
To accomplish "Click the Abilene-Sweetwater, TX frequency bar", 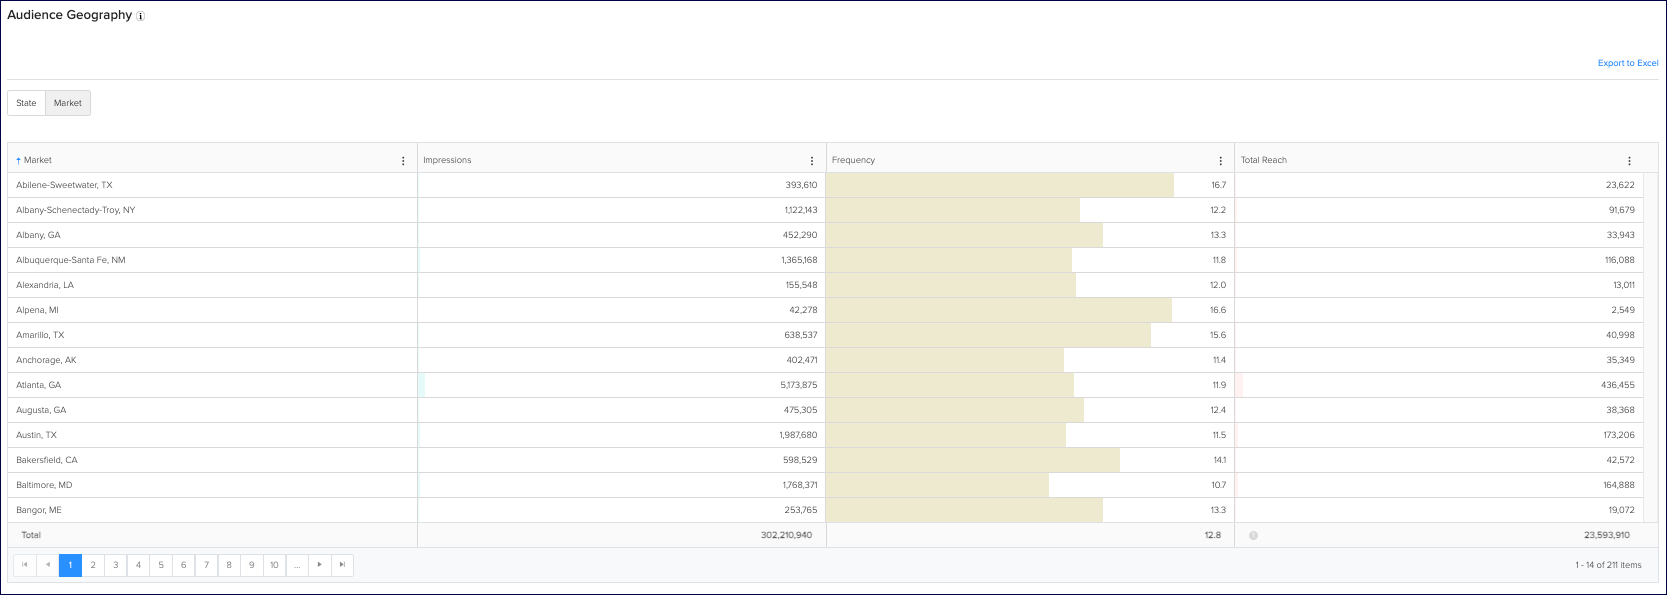I will (x=1000, y=185).
